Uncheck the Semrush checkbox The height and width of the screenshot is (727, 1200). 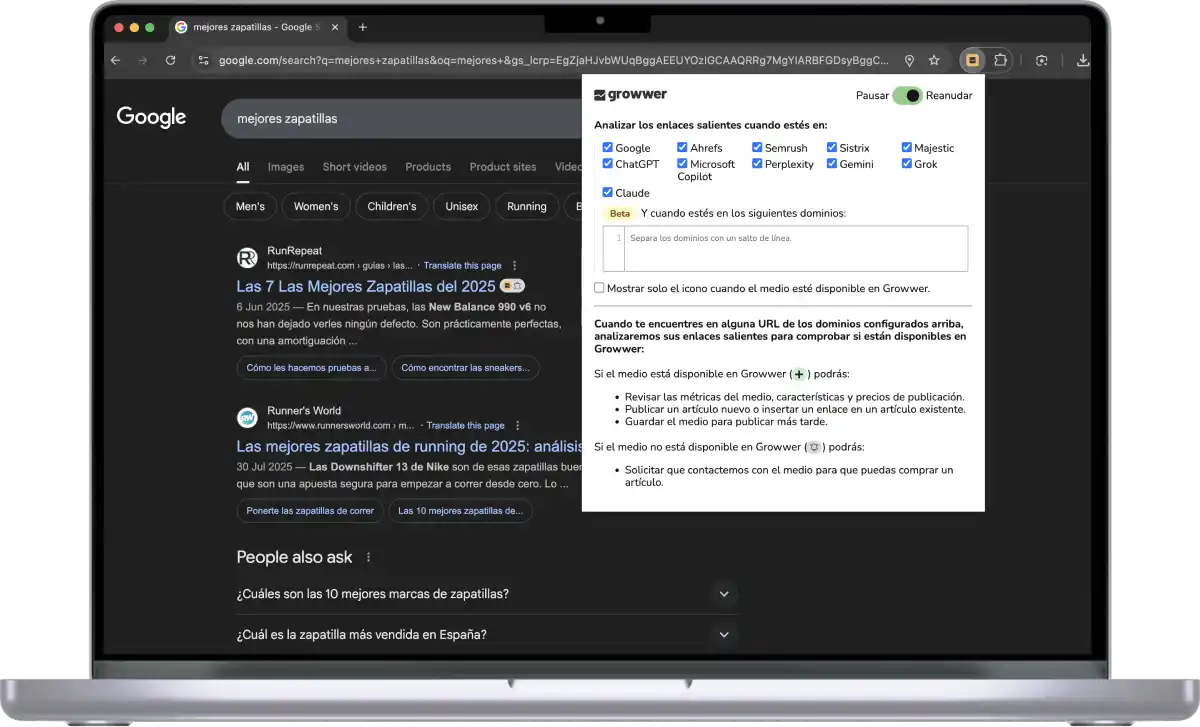(x=757, y=147)
